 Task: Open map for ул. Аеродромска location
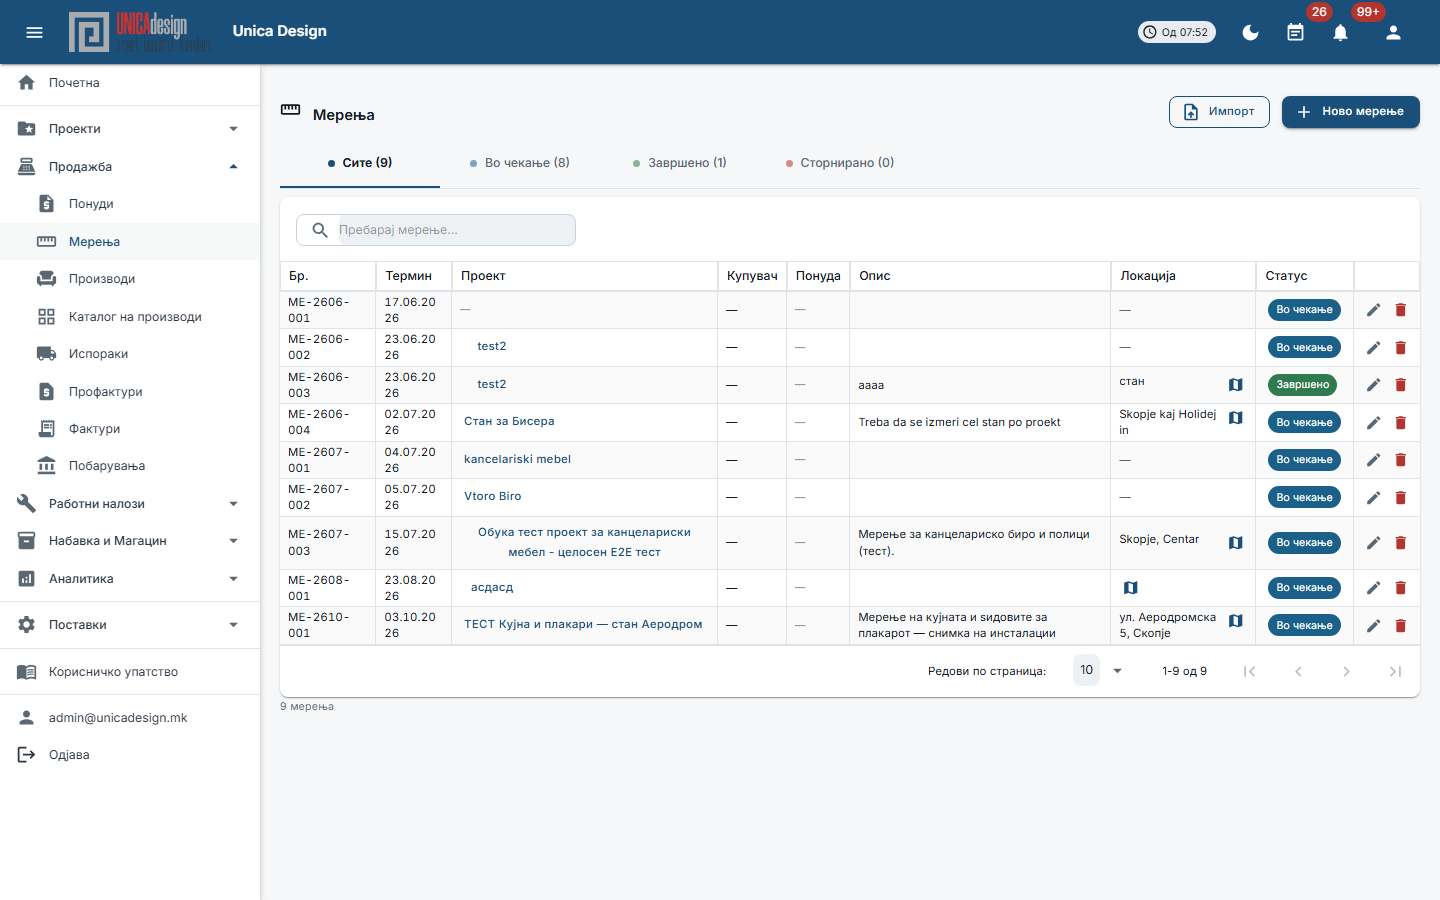pos(1236,621)
